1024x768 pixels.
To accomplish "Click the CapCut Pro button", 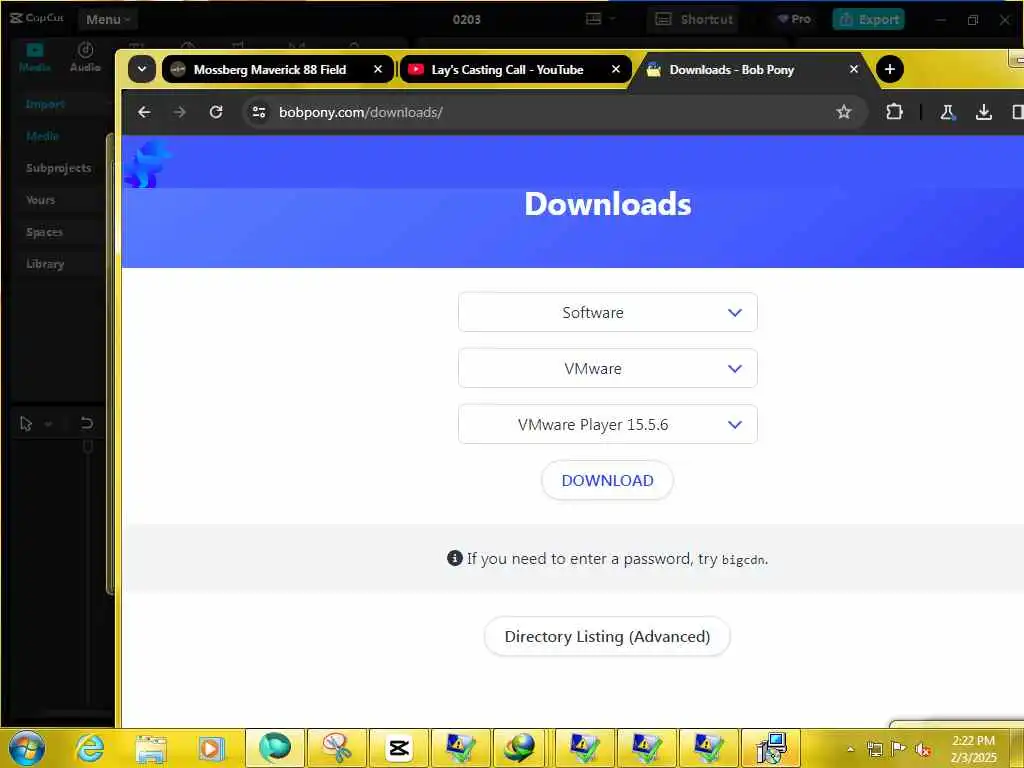I will click(x=794, y=20).
